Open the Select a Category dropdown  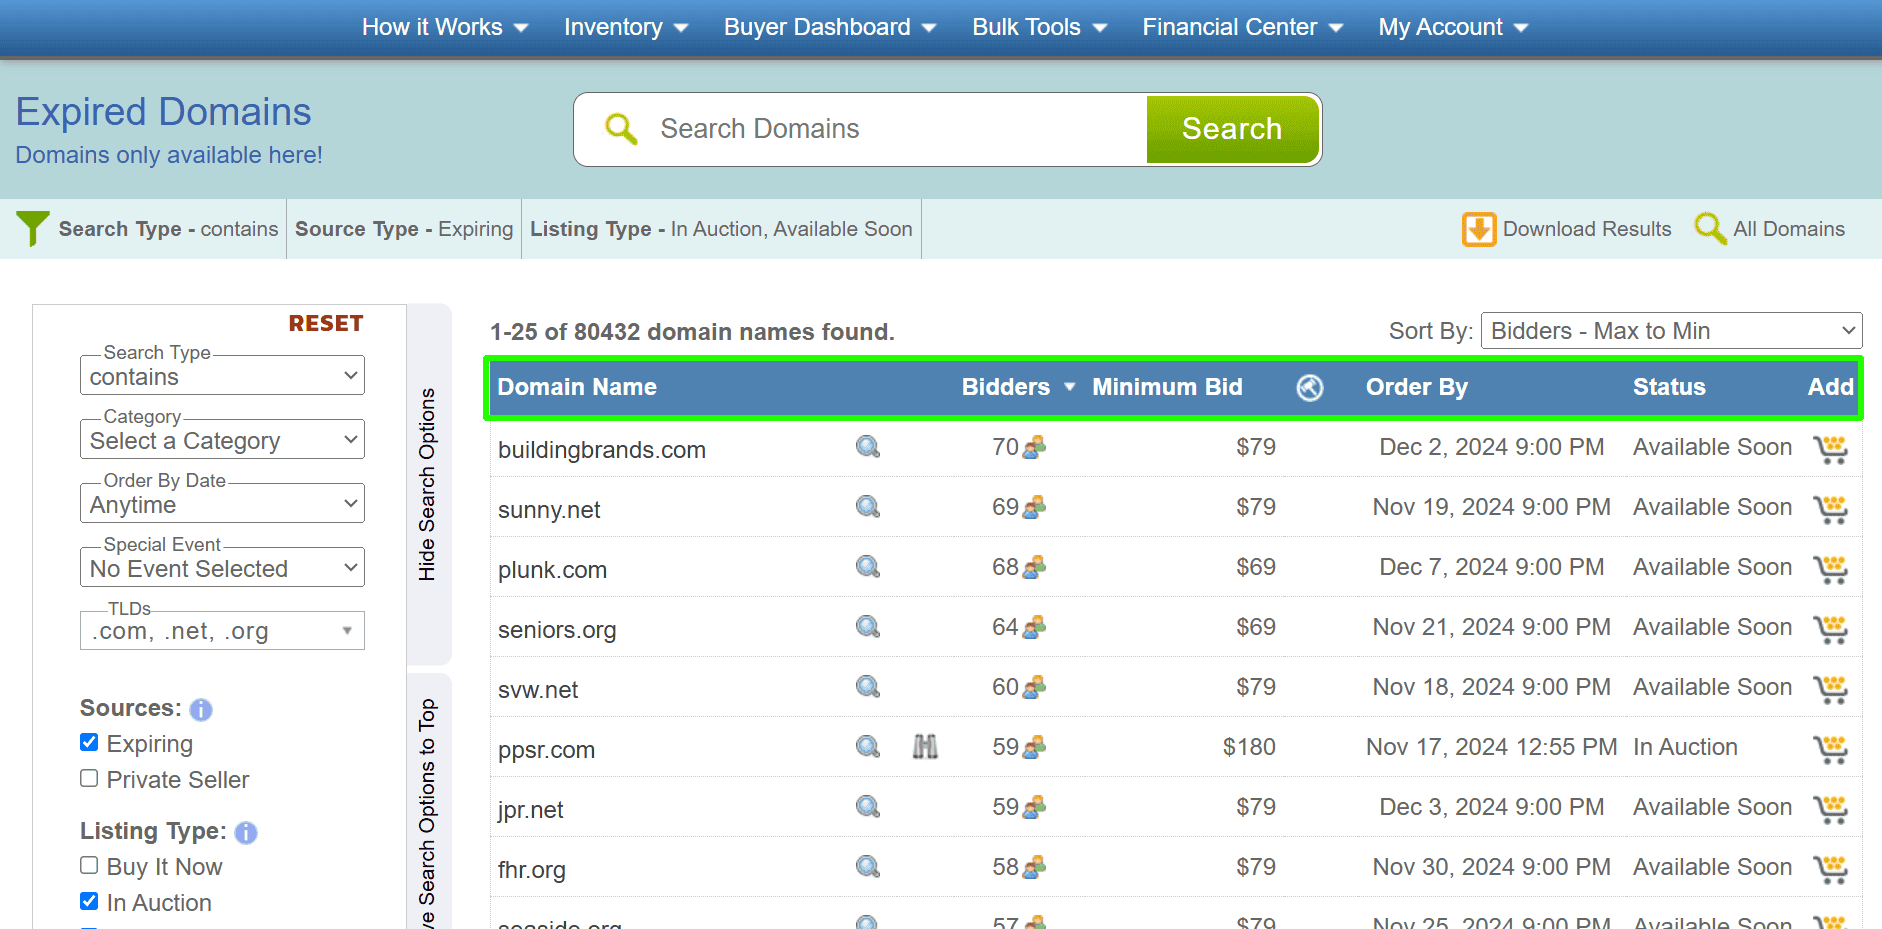pos(221,439)
